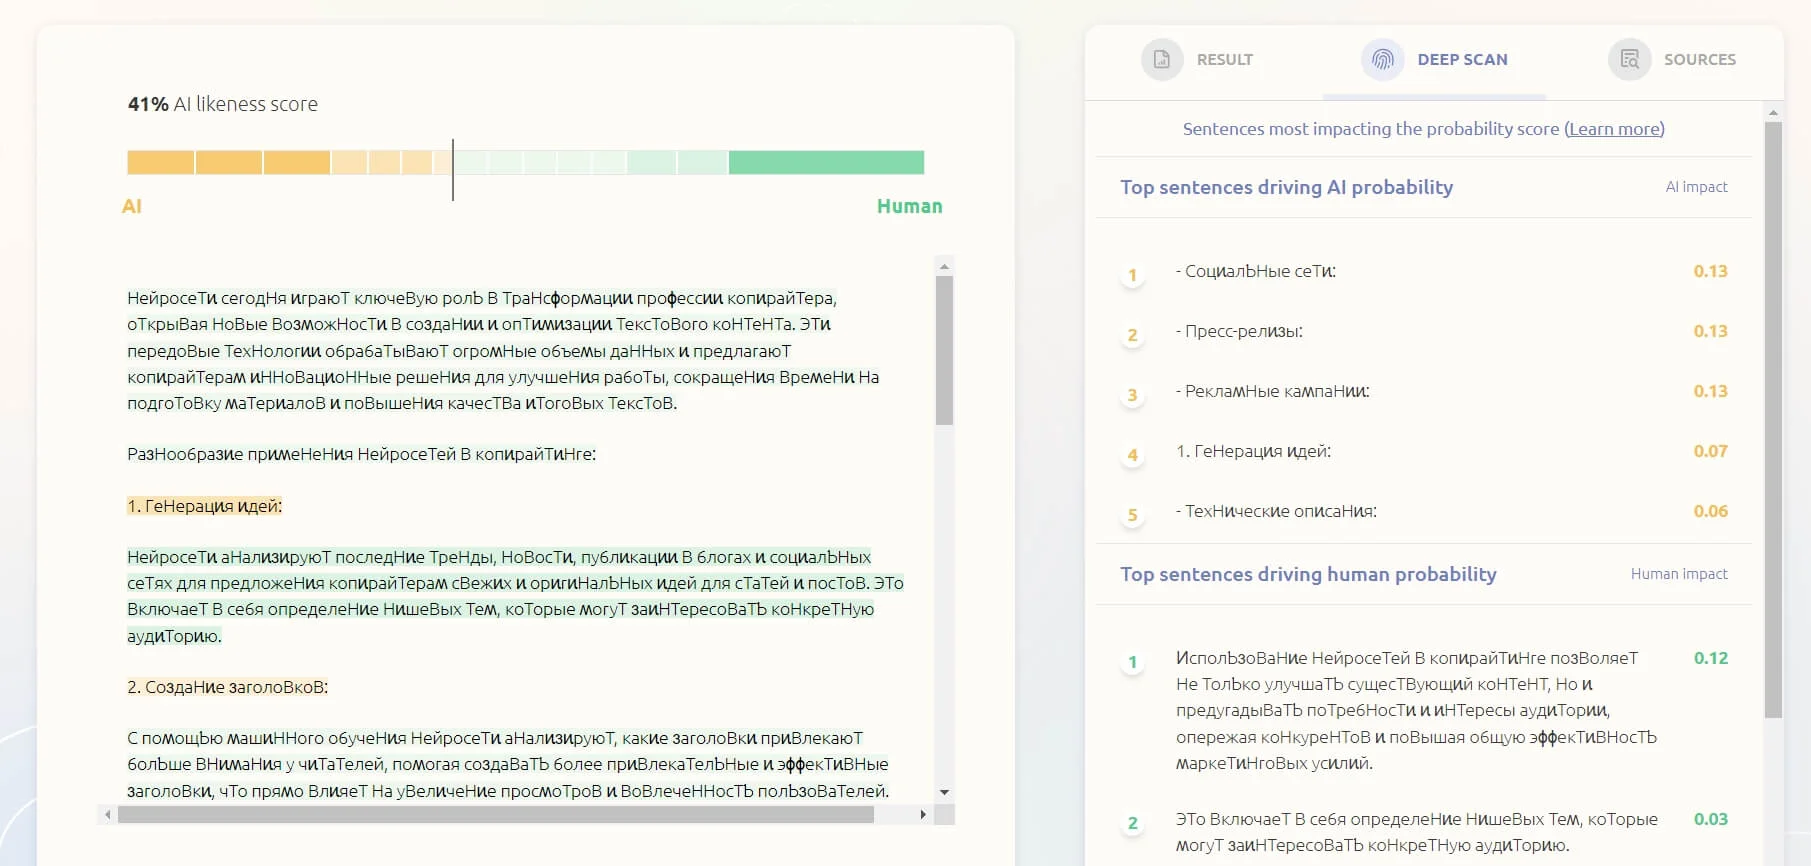This screenshot has height=866, width=1811.
Task: Switch to the RESULT tab
Action: pyautogui.click(x=1224, y=60)
